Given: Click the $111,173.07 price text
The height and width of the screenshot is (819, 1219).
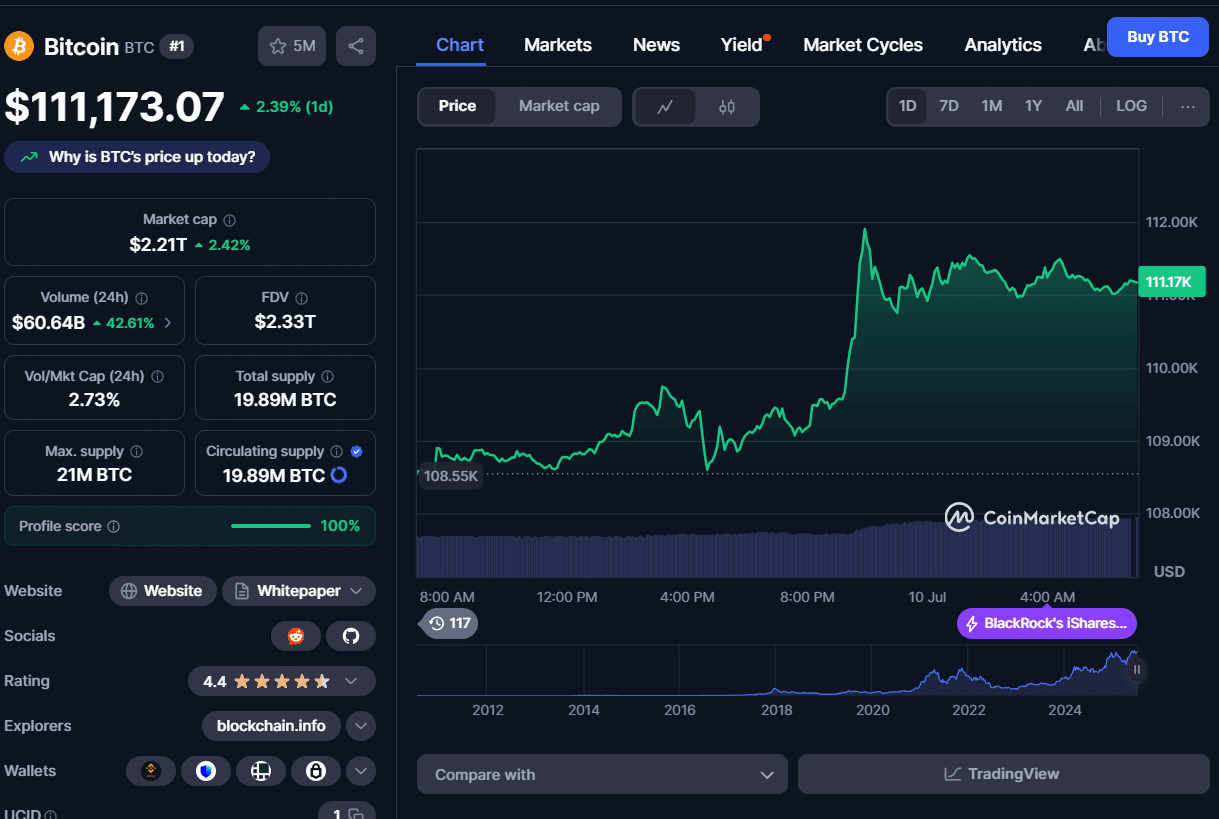Looking at the screenshot, I should point(115,107).
